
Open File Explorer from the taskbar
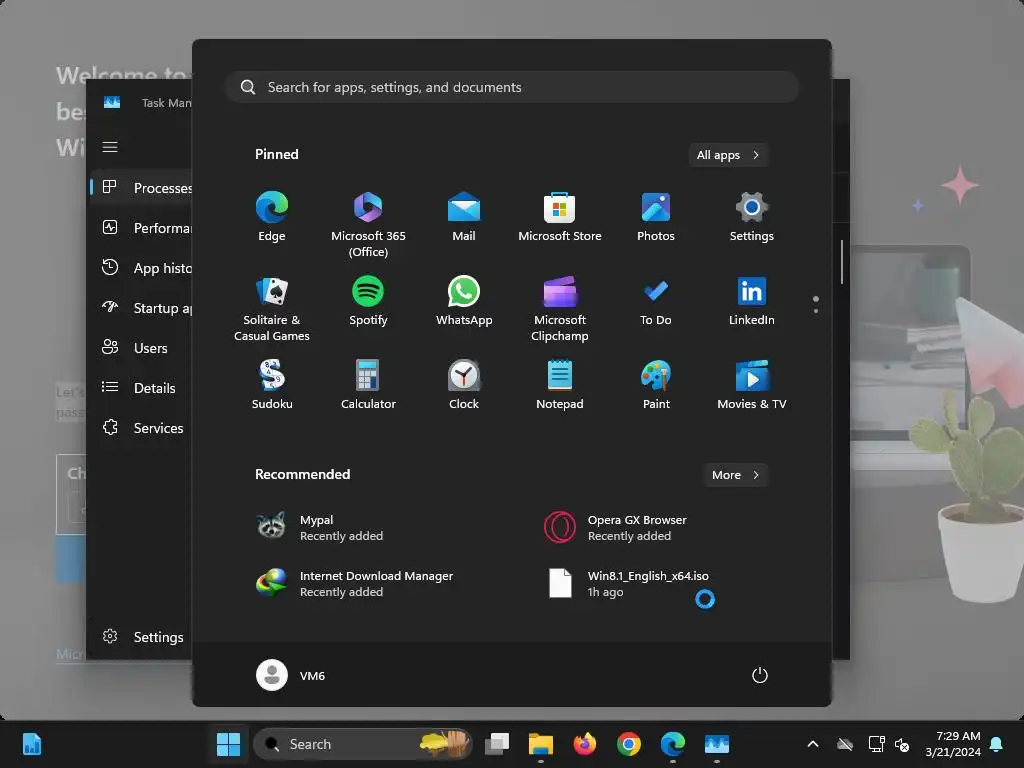tap(541, 744)
